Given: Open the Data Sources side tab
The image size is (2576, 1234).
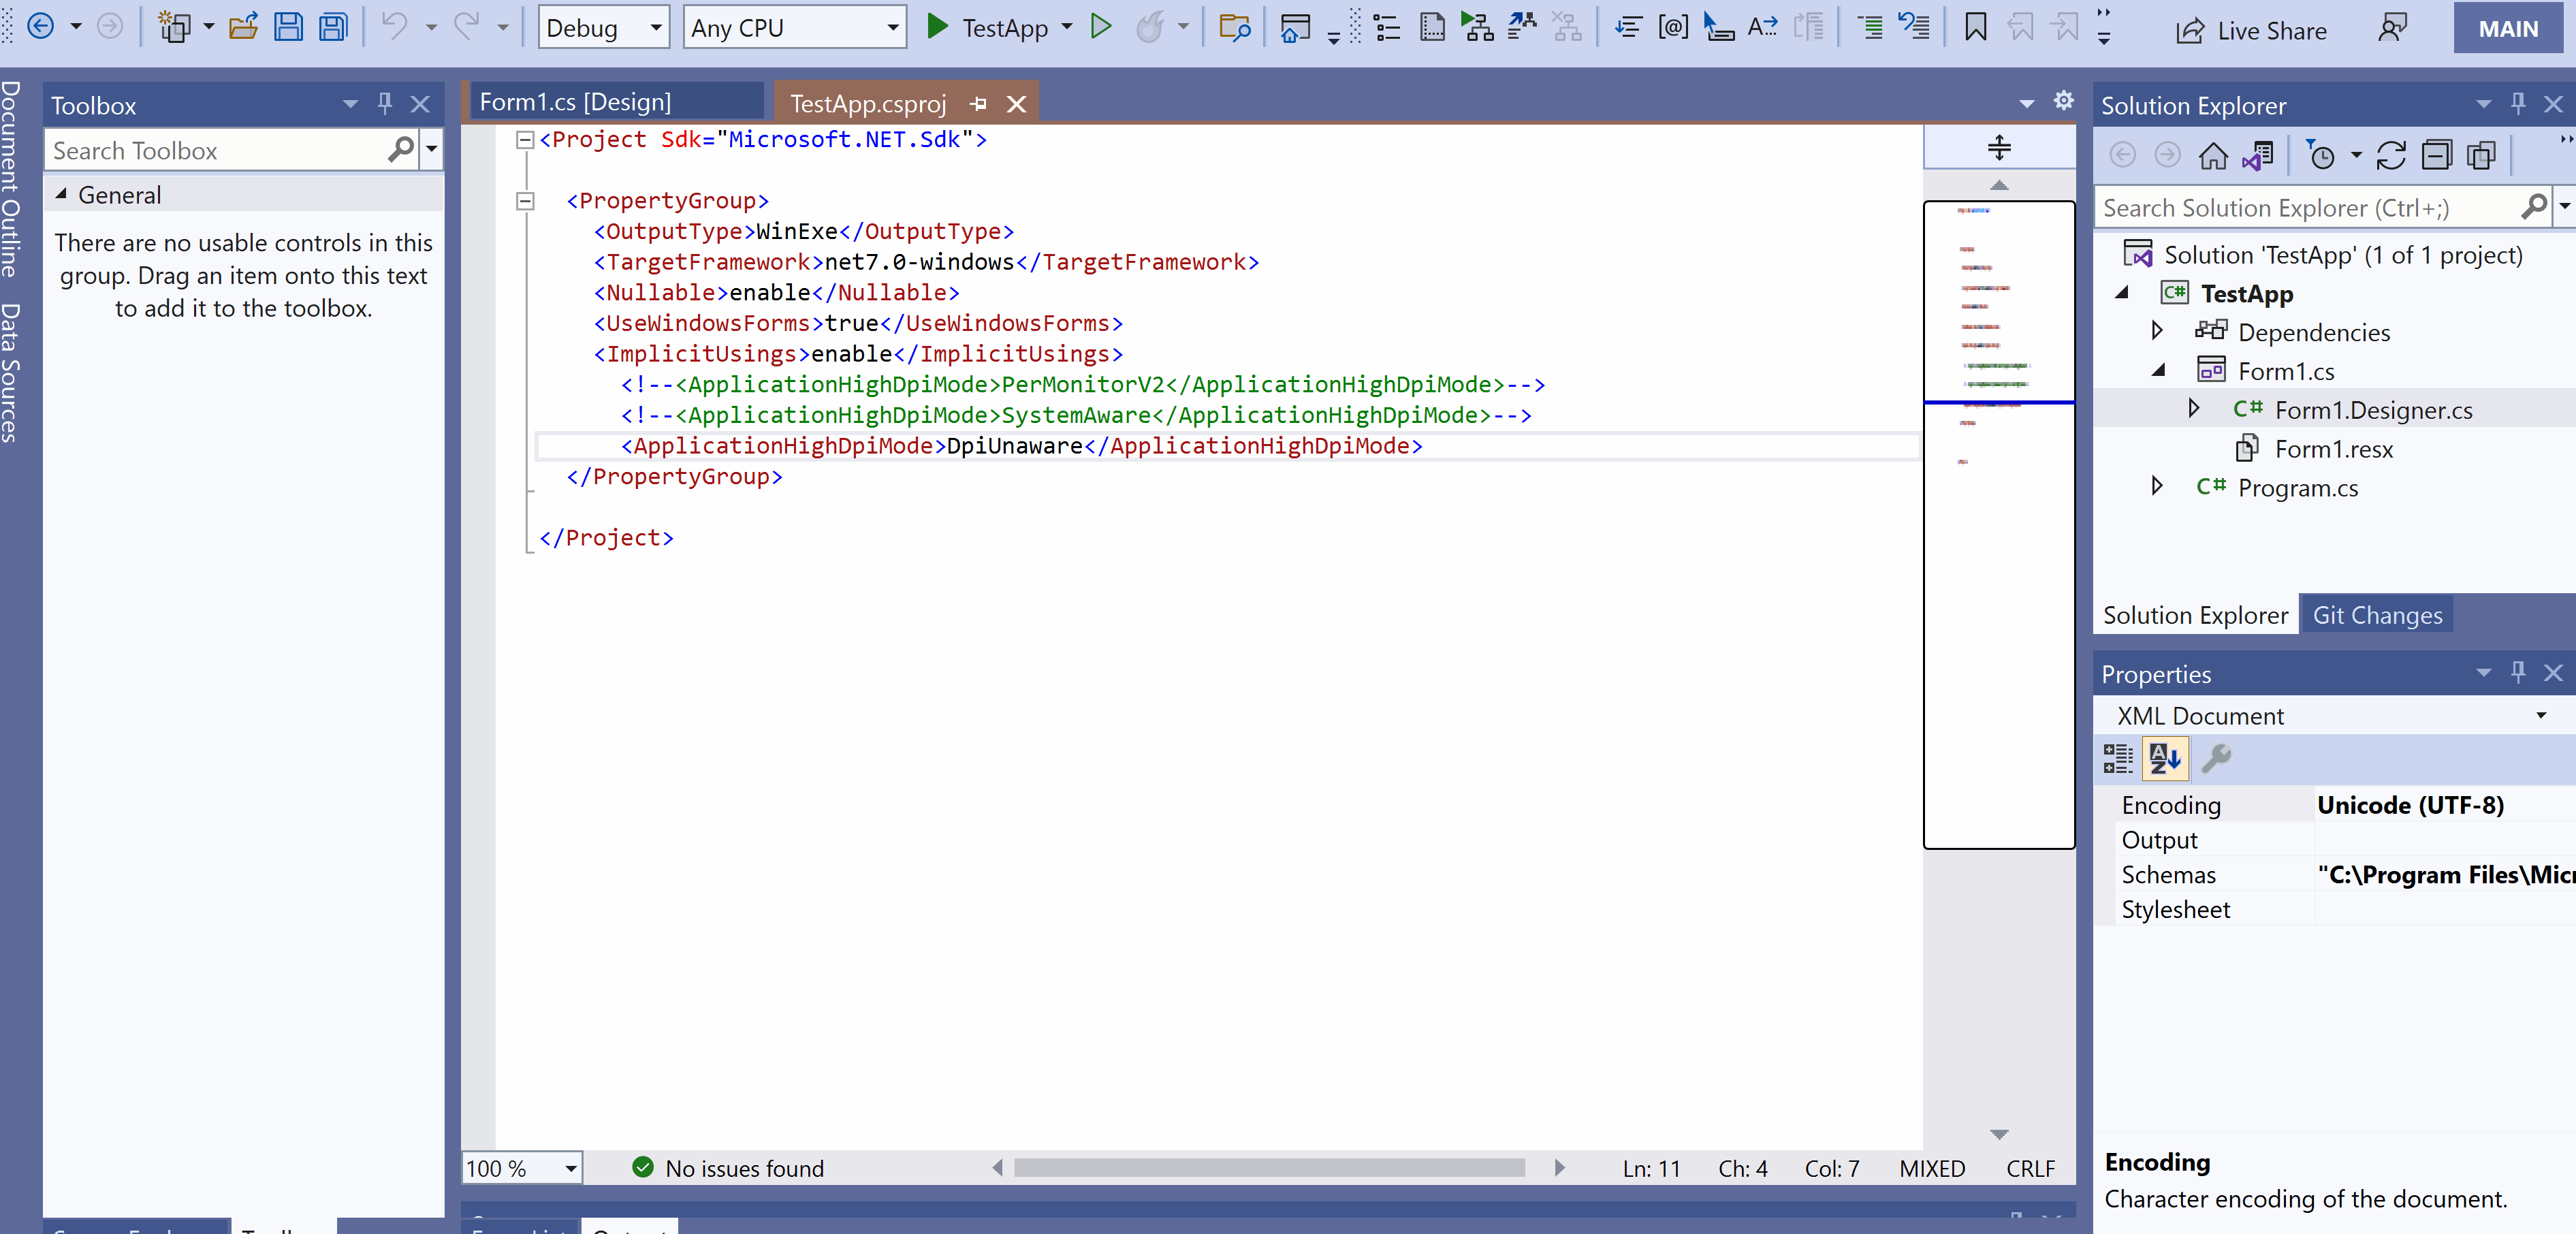Looking at the screenshot, I should point(11,372).
